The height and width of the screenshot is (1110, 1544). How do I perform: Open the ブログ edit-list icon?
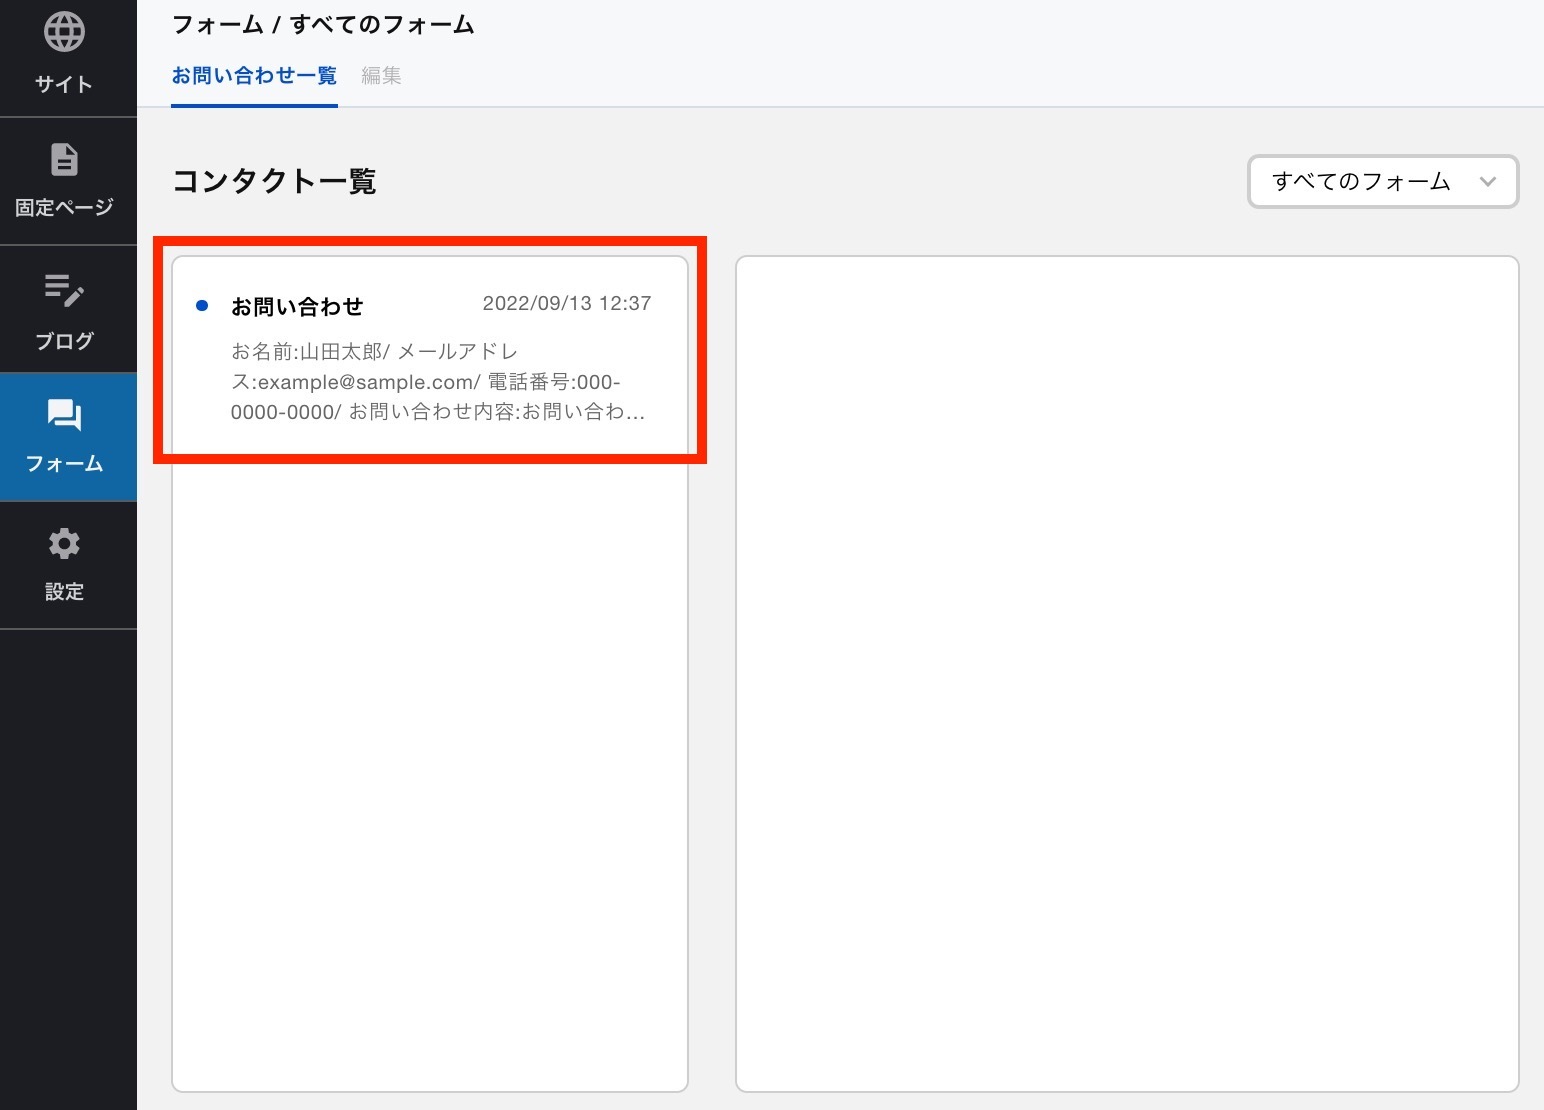pyautogui.click(x=64, y=290)
